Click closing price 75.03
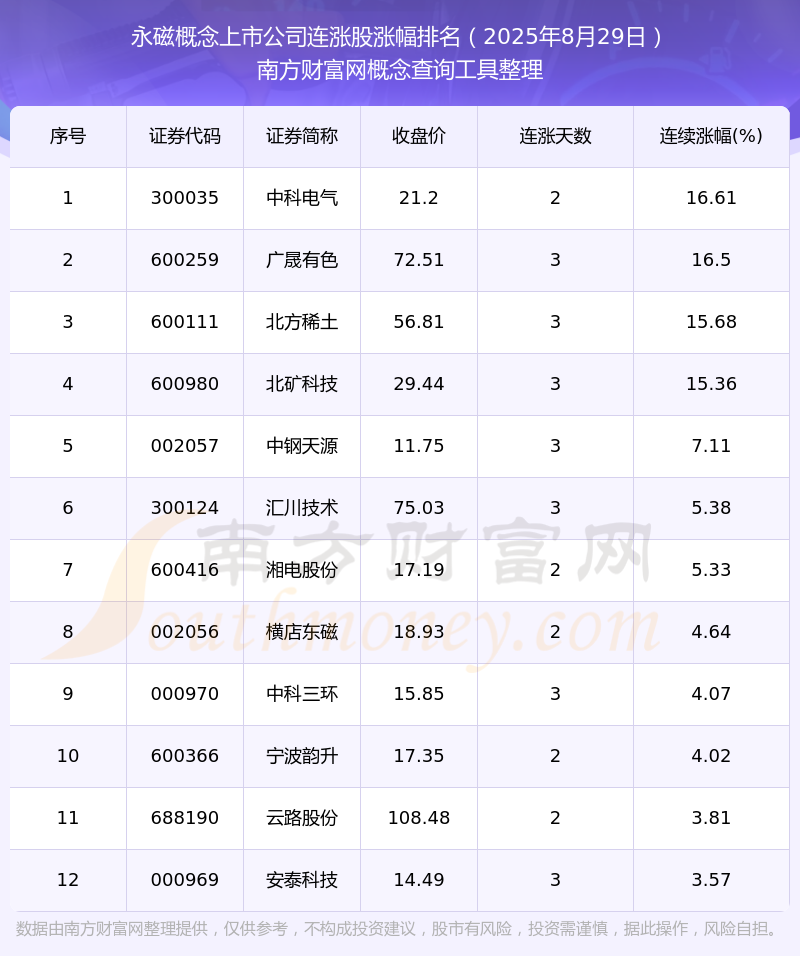Screen dimensions: 800x956 [419, 508]
